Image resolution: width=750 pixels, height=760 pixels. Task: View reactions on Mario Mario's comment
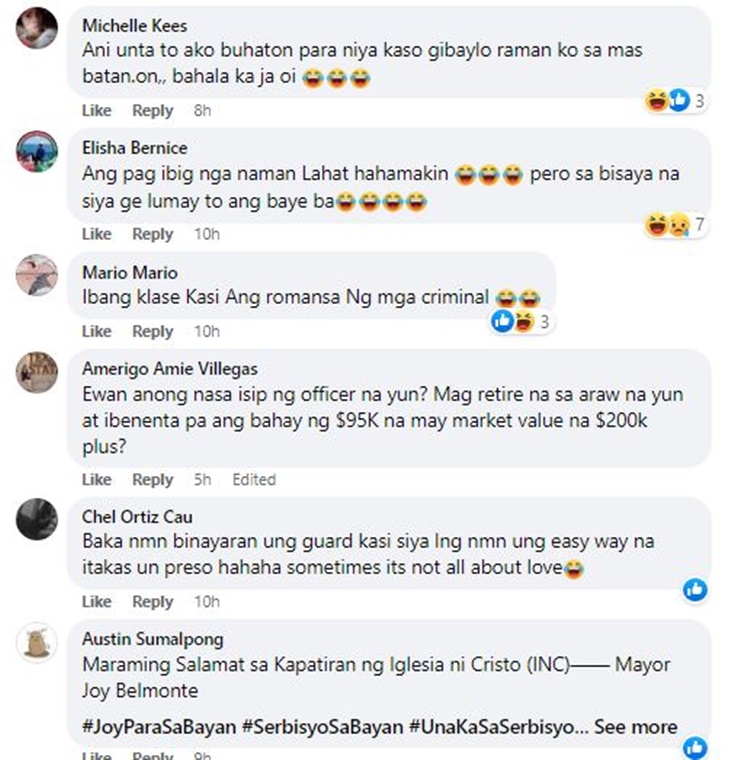point(520,322)
